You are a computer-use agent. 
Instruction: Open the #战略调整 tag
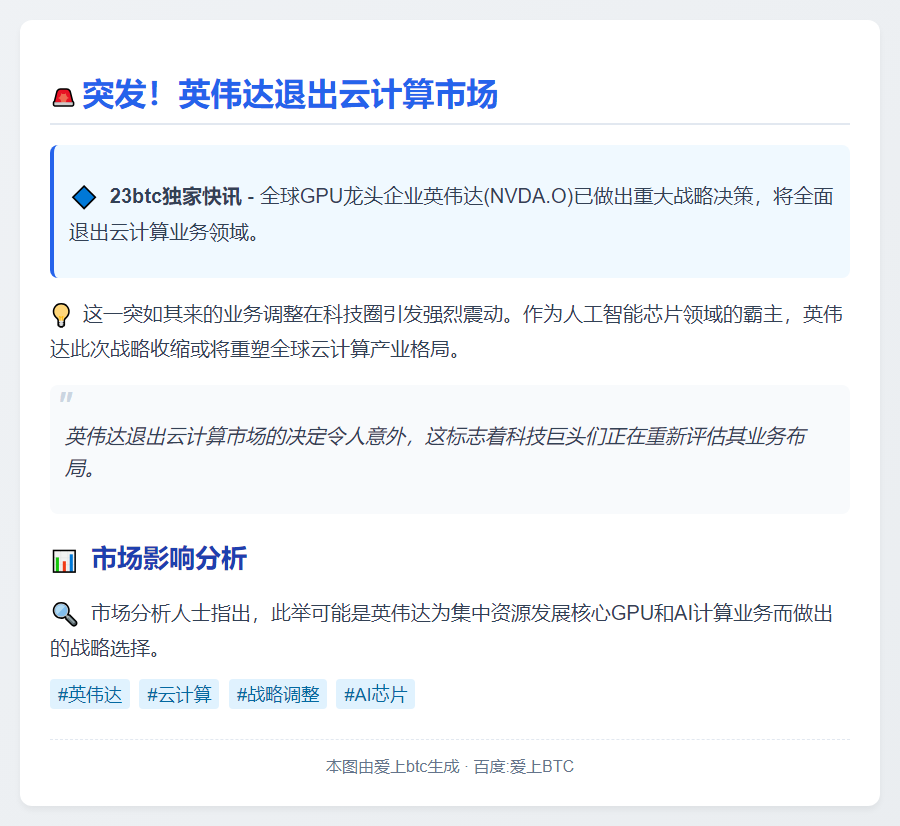coord(278,694)
